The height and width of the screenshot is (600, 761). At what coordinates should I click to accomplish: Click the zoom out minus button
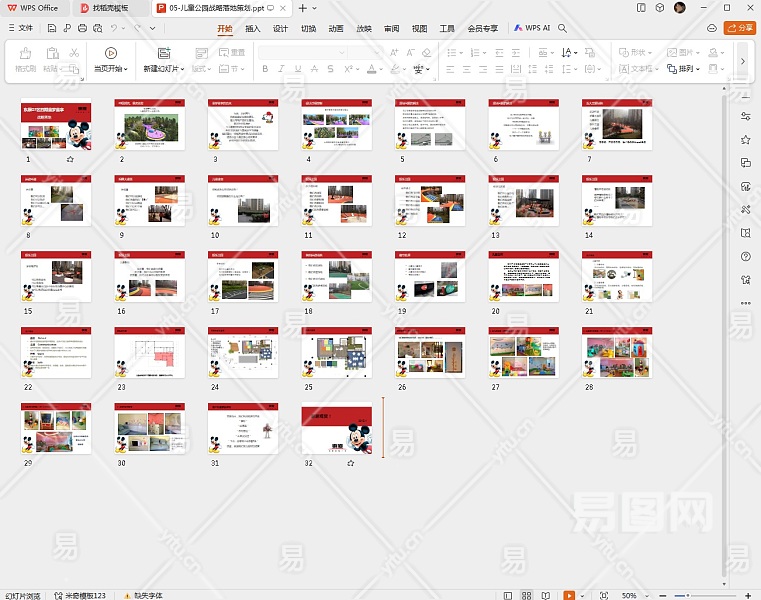[x=665, y=595]
